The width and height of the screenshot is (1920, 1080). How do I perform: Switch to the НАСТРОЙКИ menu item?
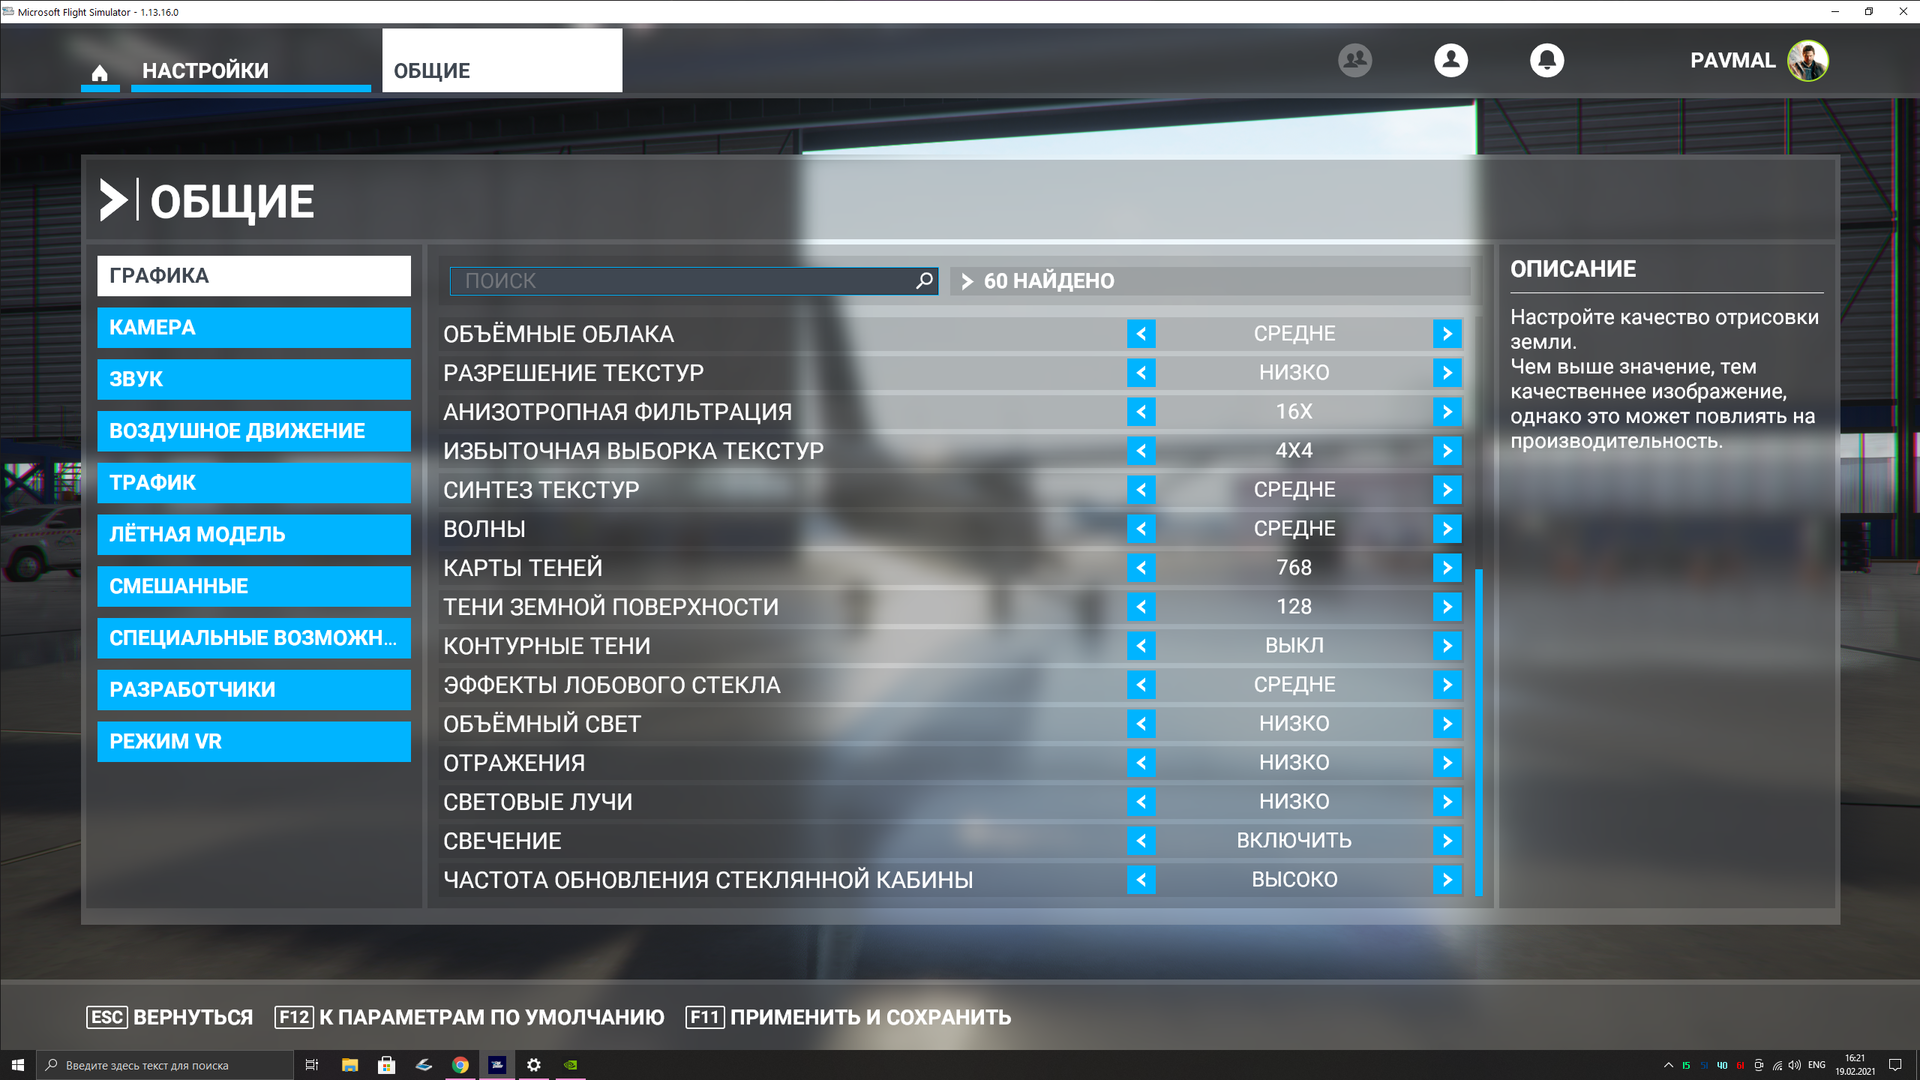point(206,70)
